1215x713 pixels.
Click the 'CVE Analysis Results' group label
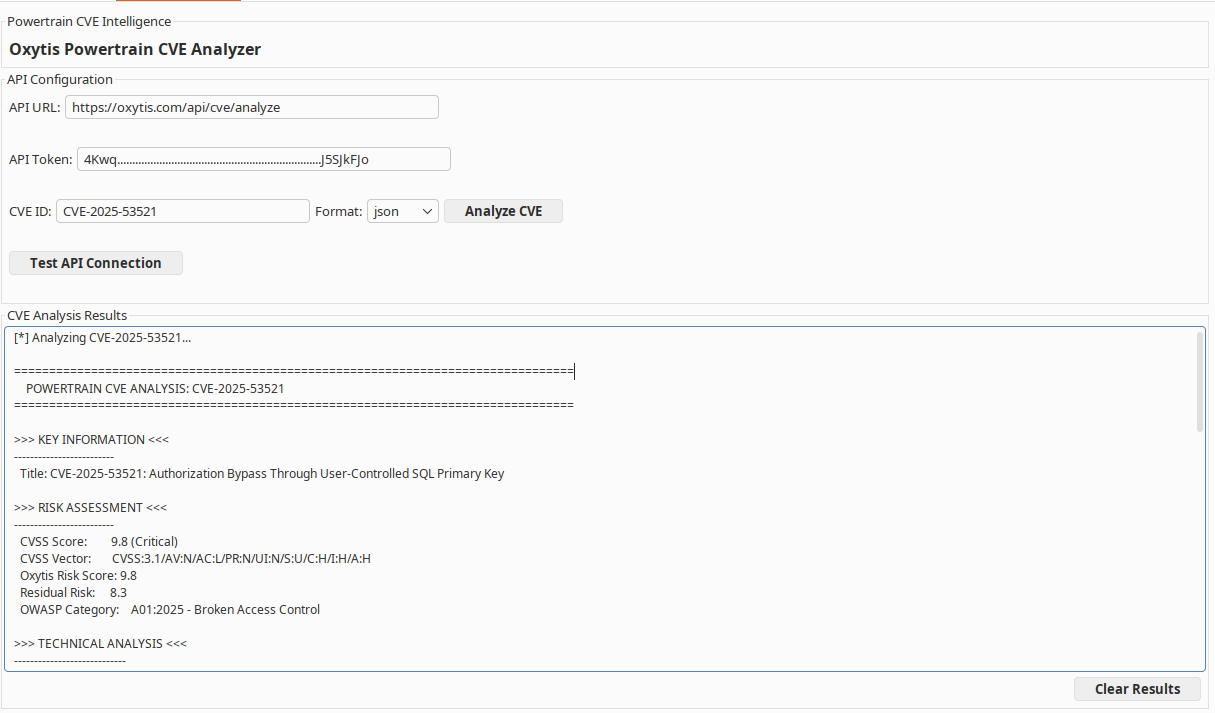(x=67, y=315)
